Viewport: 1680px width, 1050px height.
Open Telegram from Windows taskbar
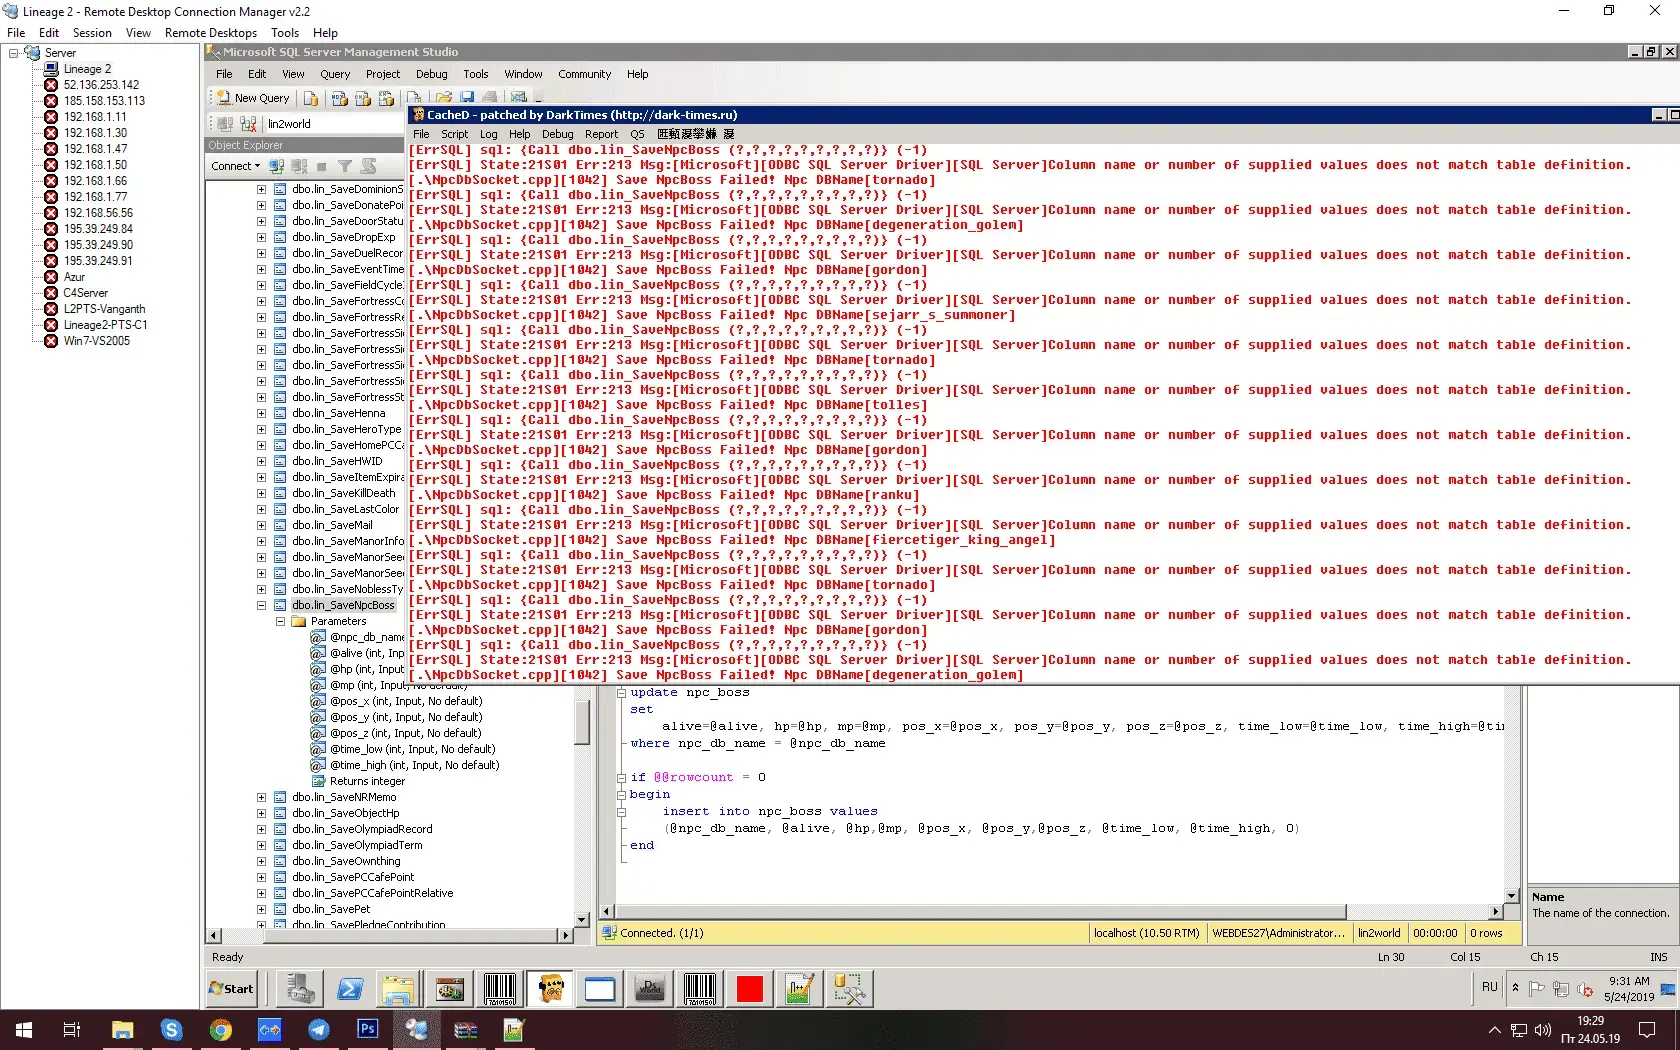319,1030
